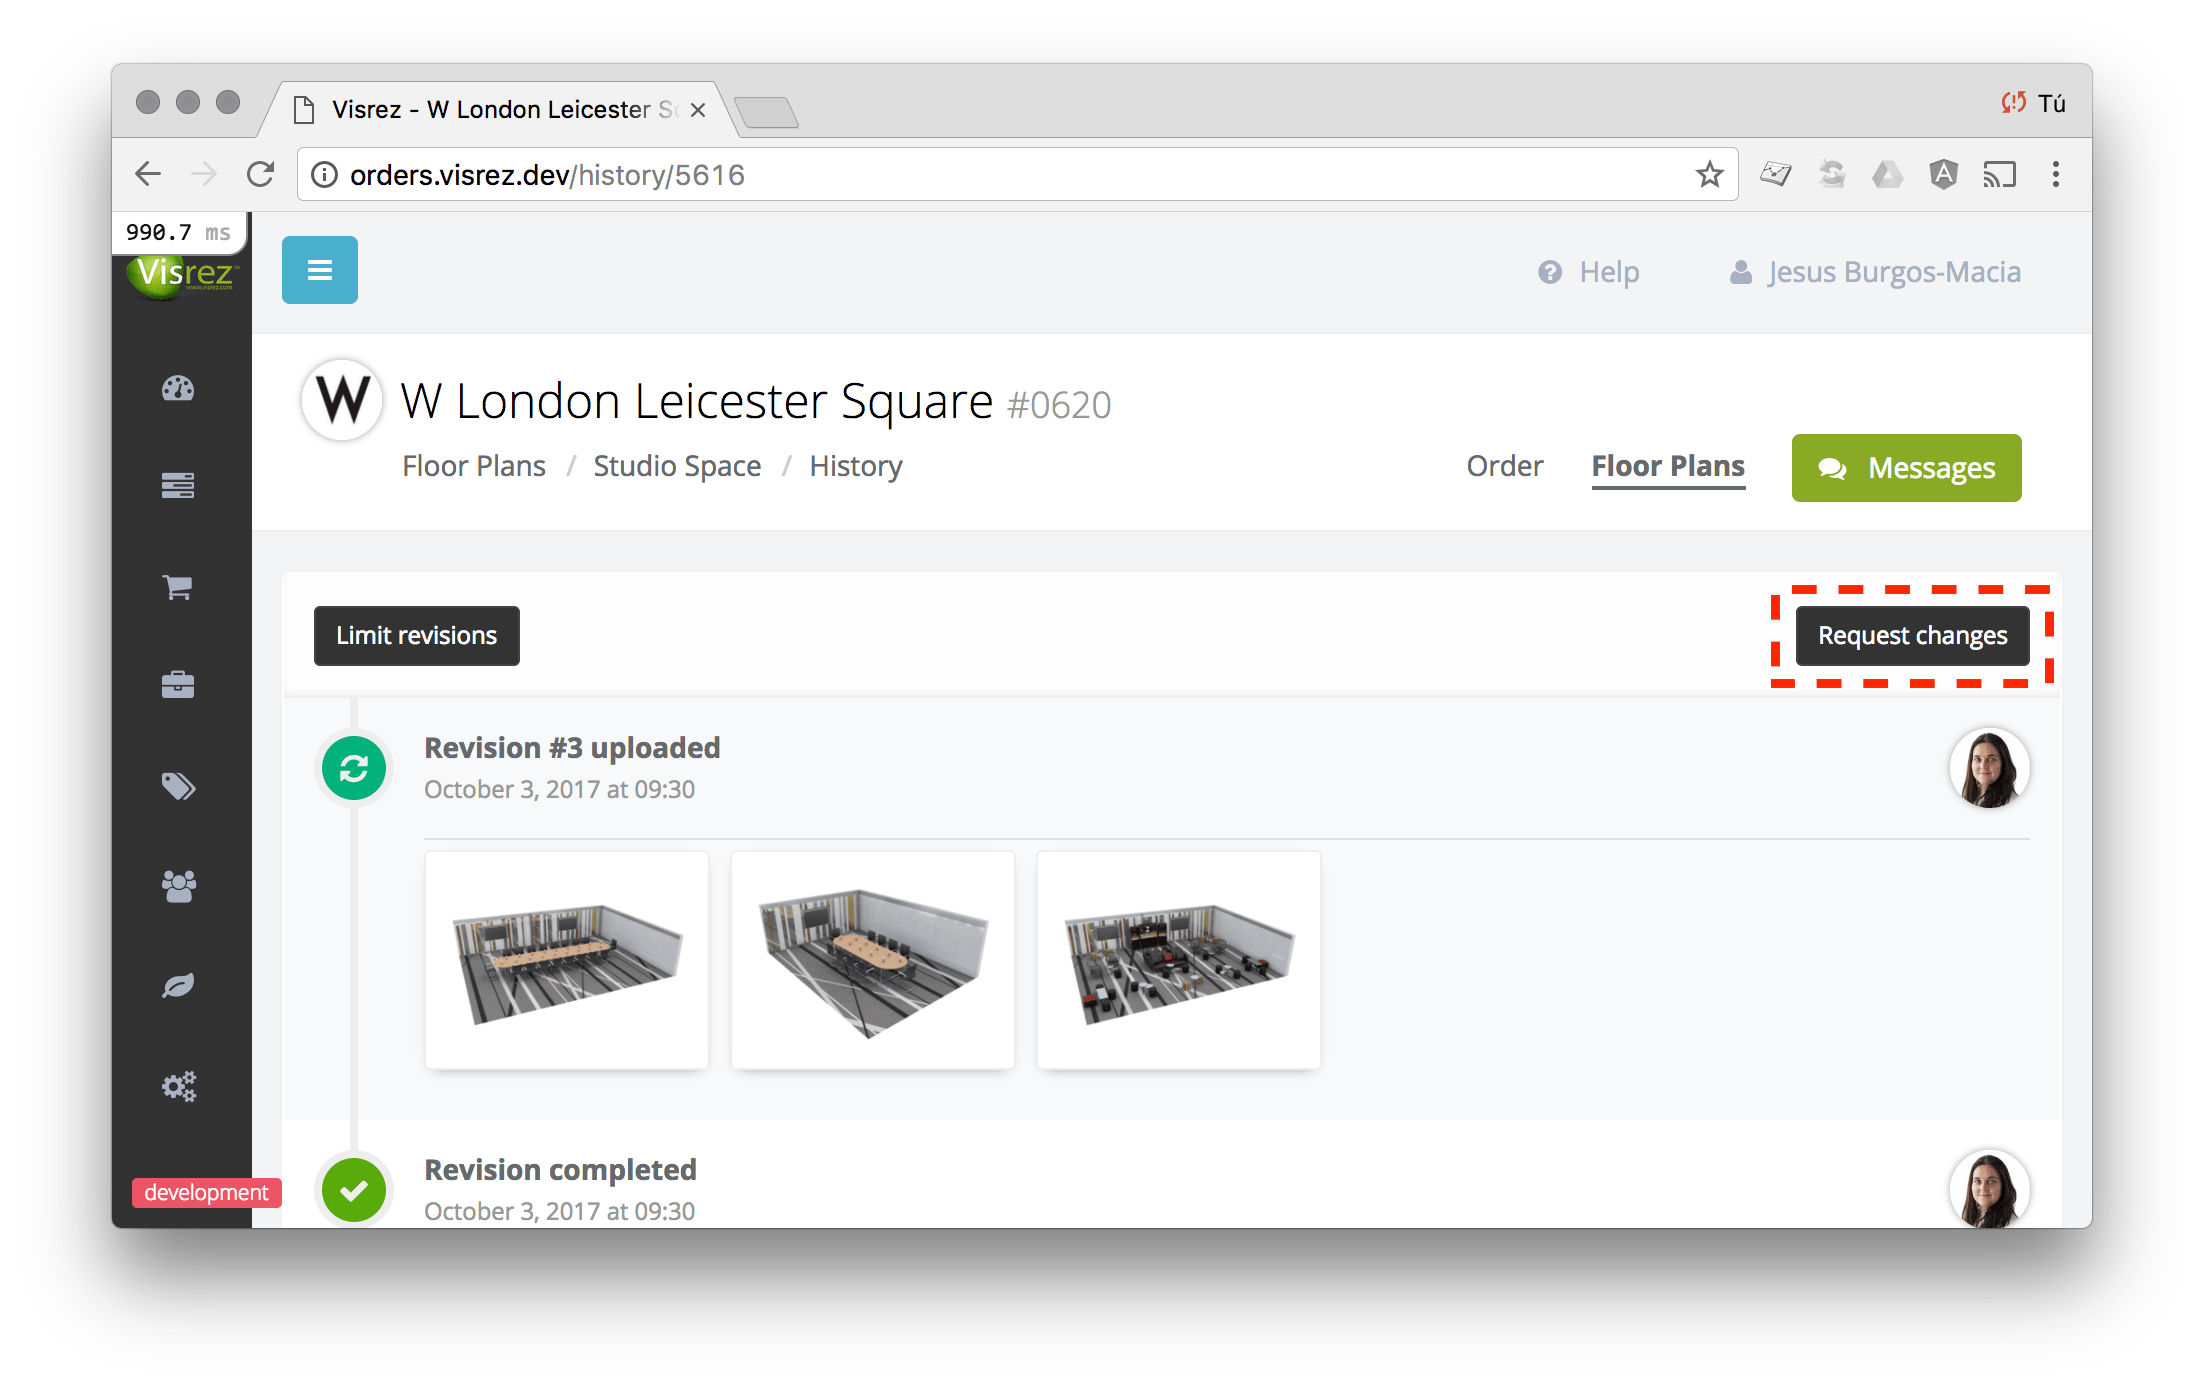Open the Help link
2204x1388 pixels.
point(1589,272)
